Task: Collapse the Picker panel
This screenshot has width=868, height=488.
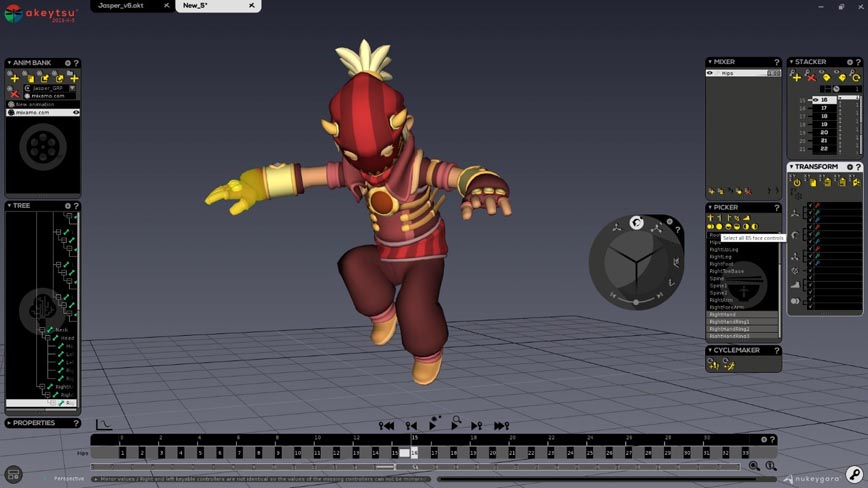Action: click(x=710, y=208)
